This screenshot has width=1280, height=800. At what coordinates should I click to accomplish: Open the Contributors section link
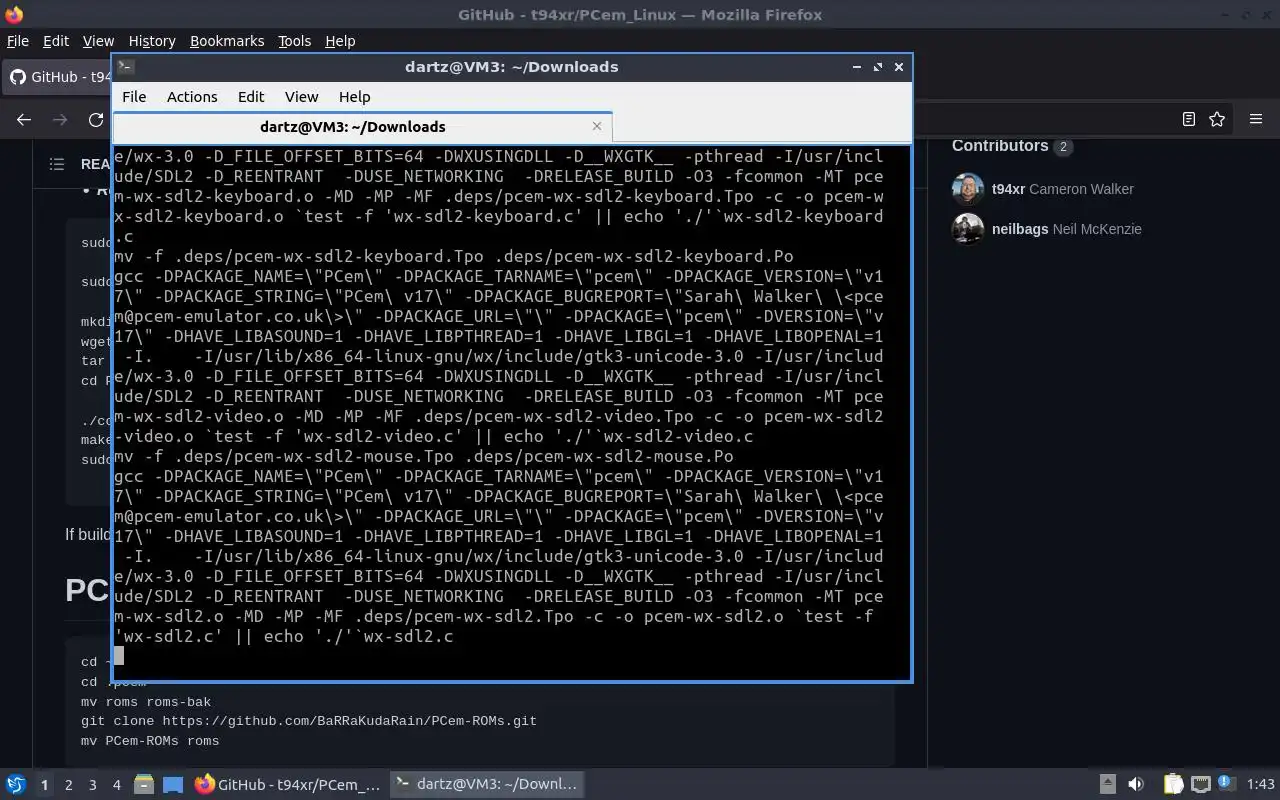[1011, 146]
